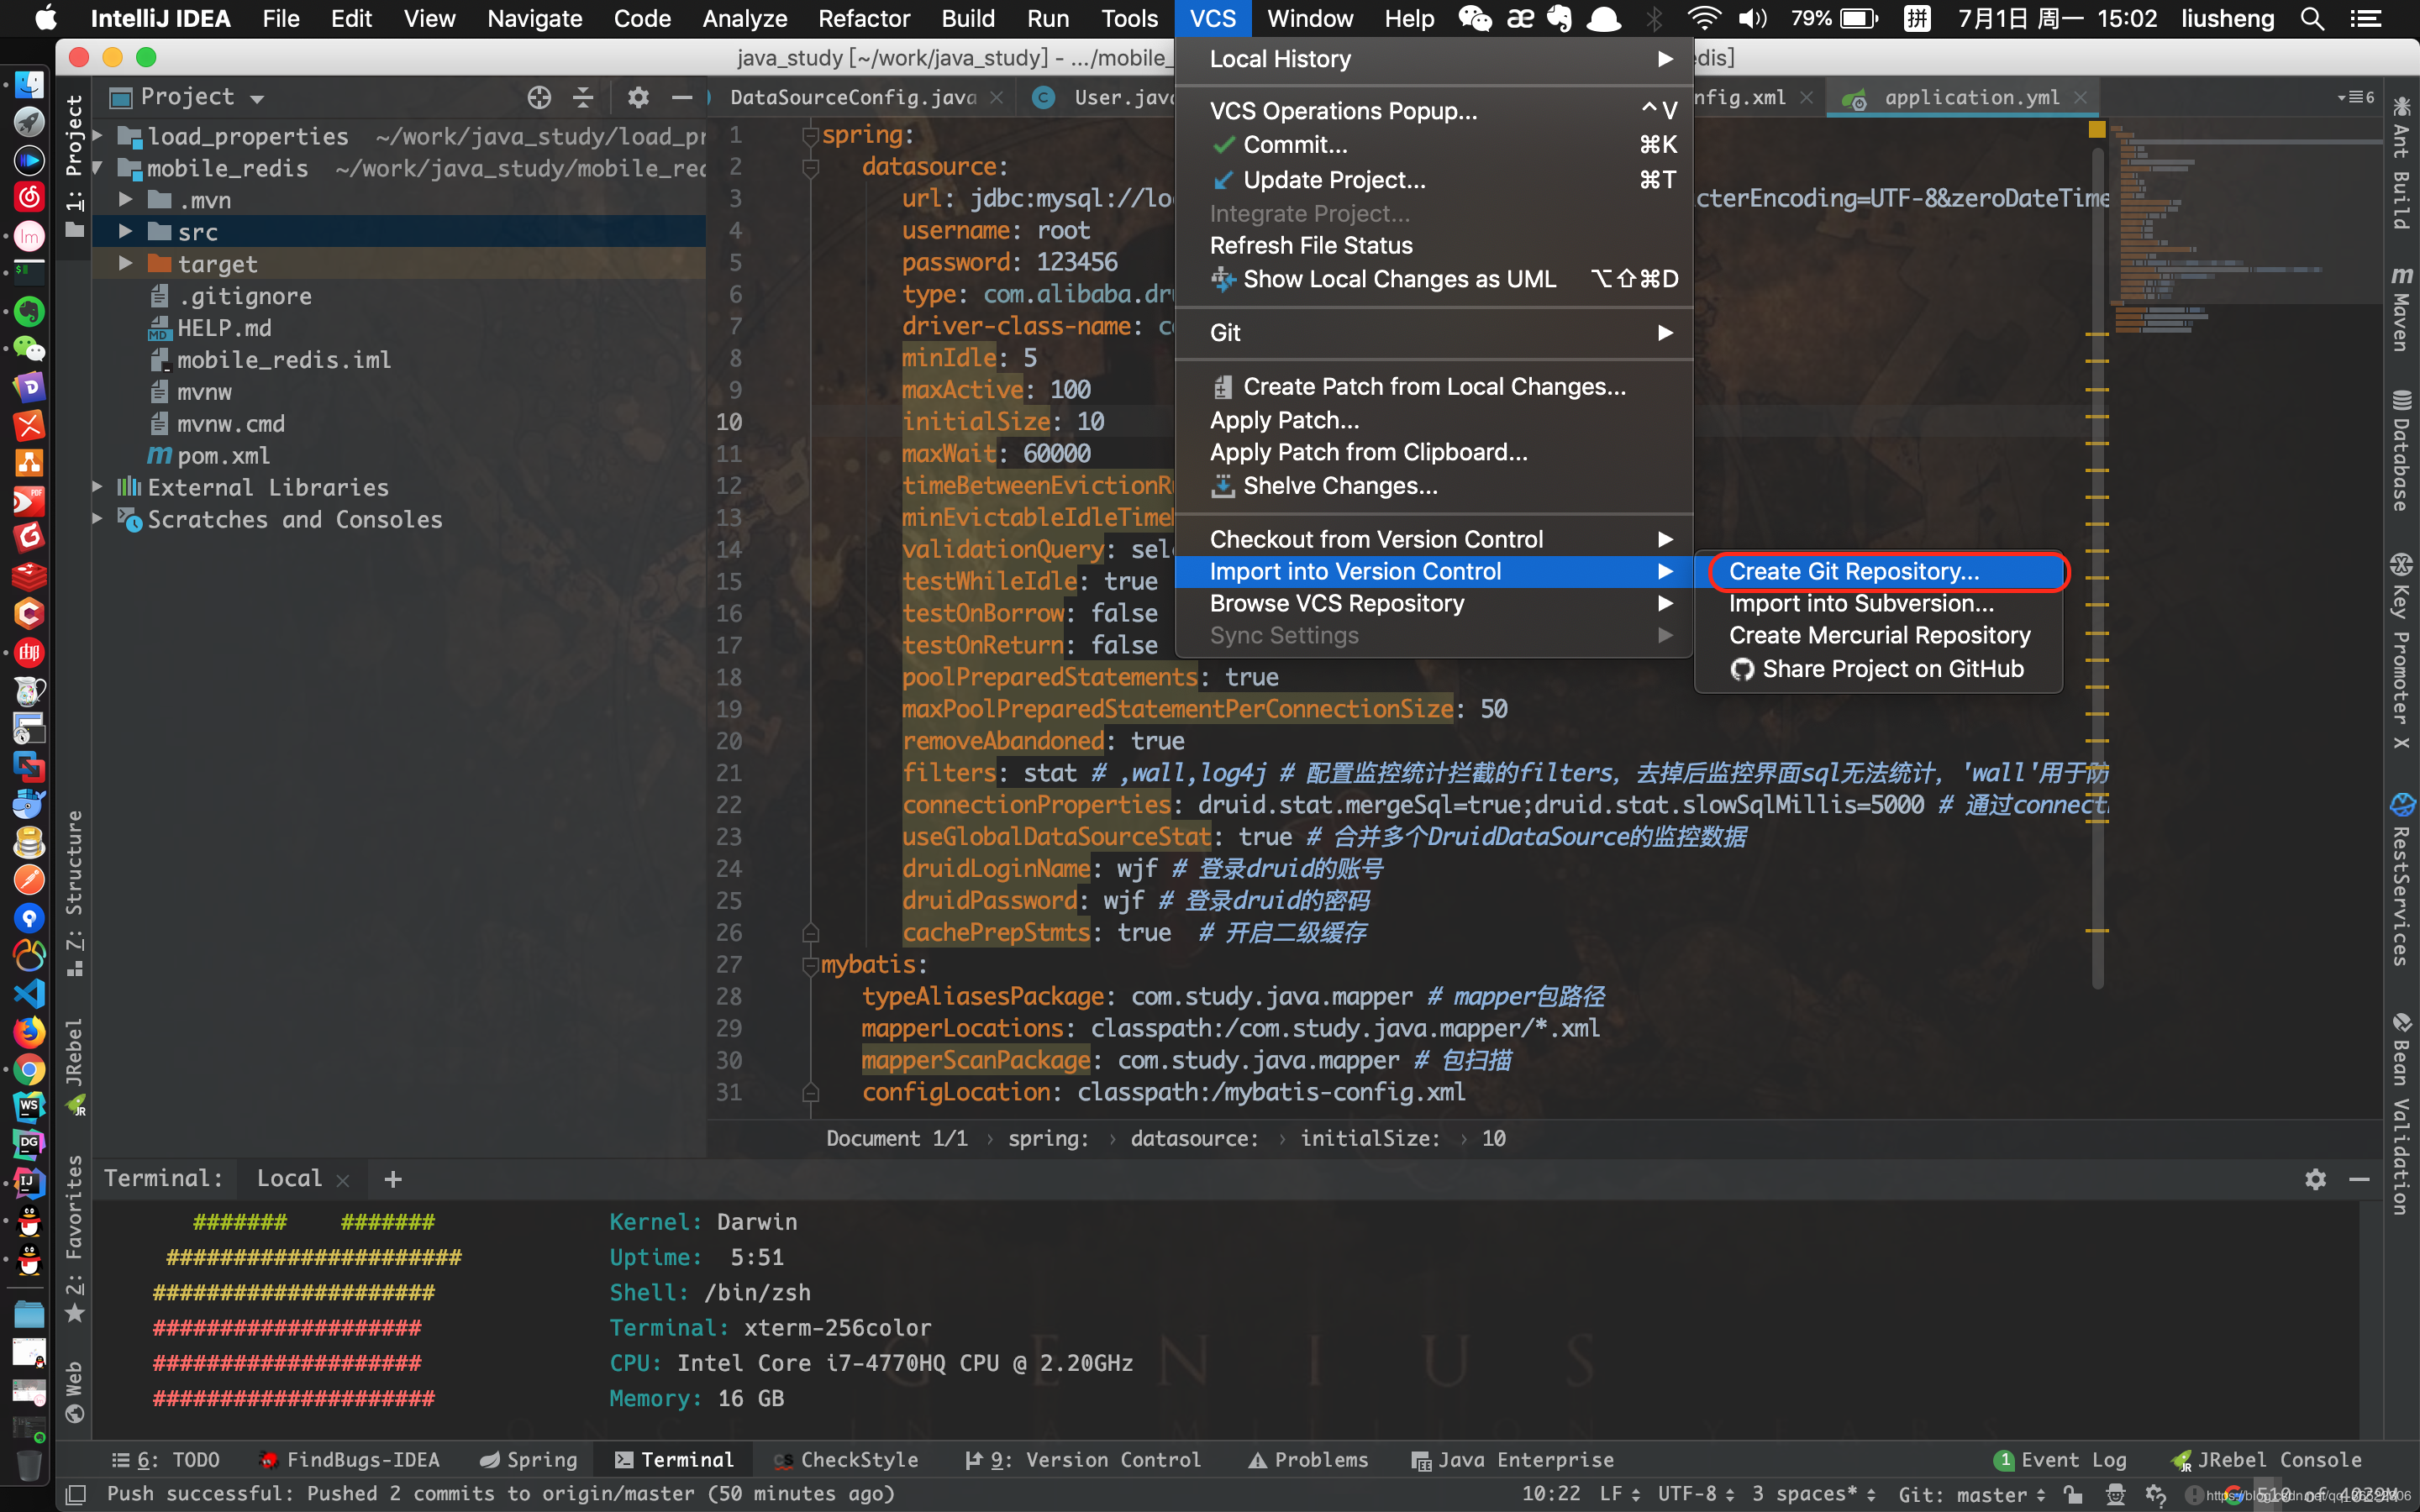This screenshot has height=1512, width=2420.
Task: Open Chrome from the dock
Action: (29, 1070)
